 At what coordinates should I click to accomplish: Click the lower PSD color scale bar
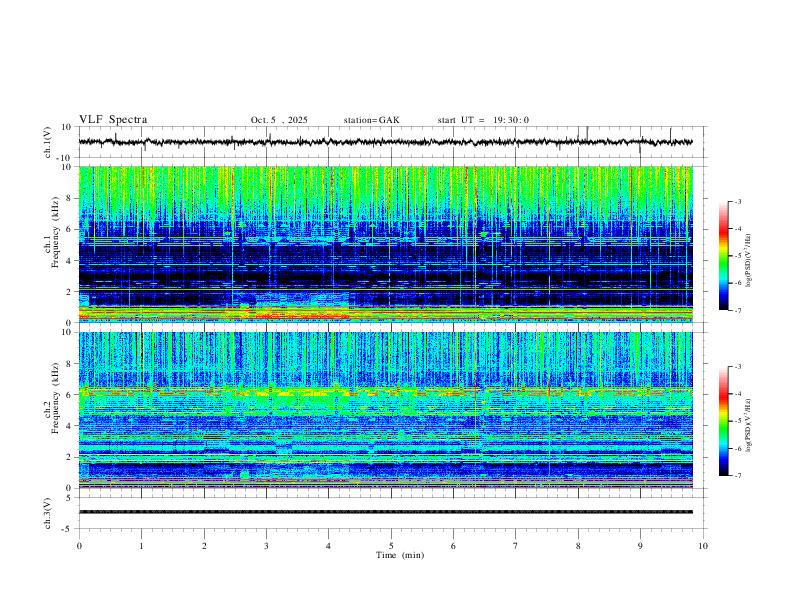tap(724, 421)
